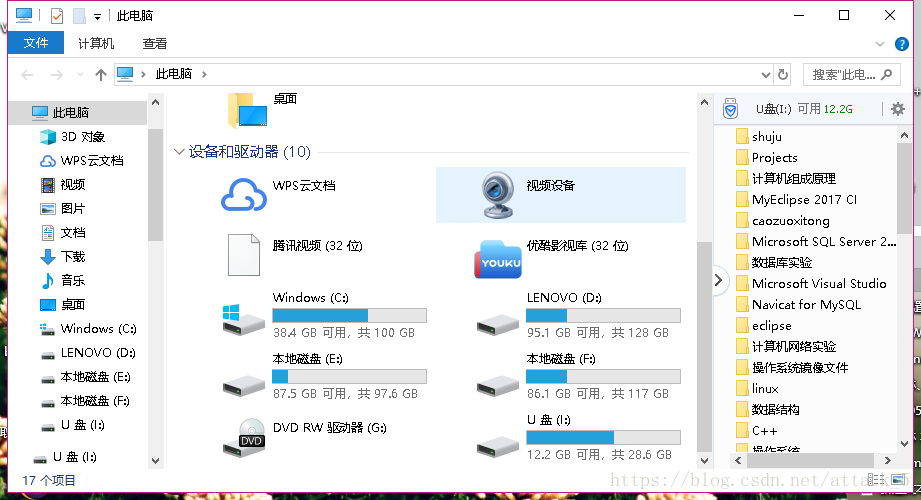Viewport: 921px width, 500px height.
Task: Collapse the U盘 side panel arrow
Action: pyautogui.click(x=718, y=280)
